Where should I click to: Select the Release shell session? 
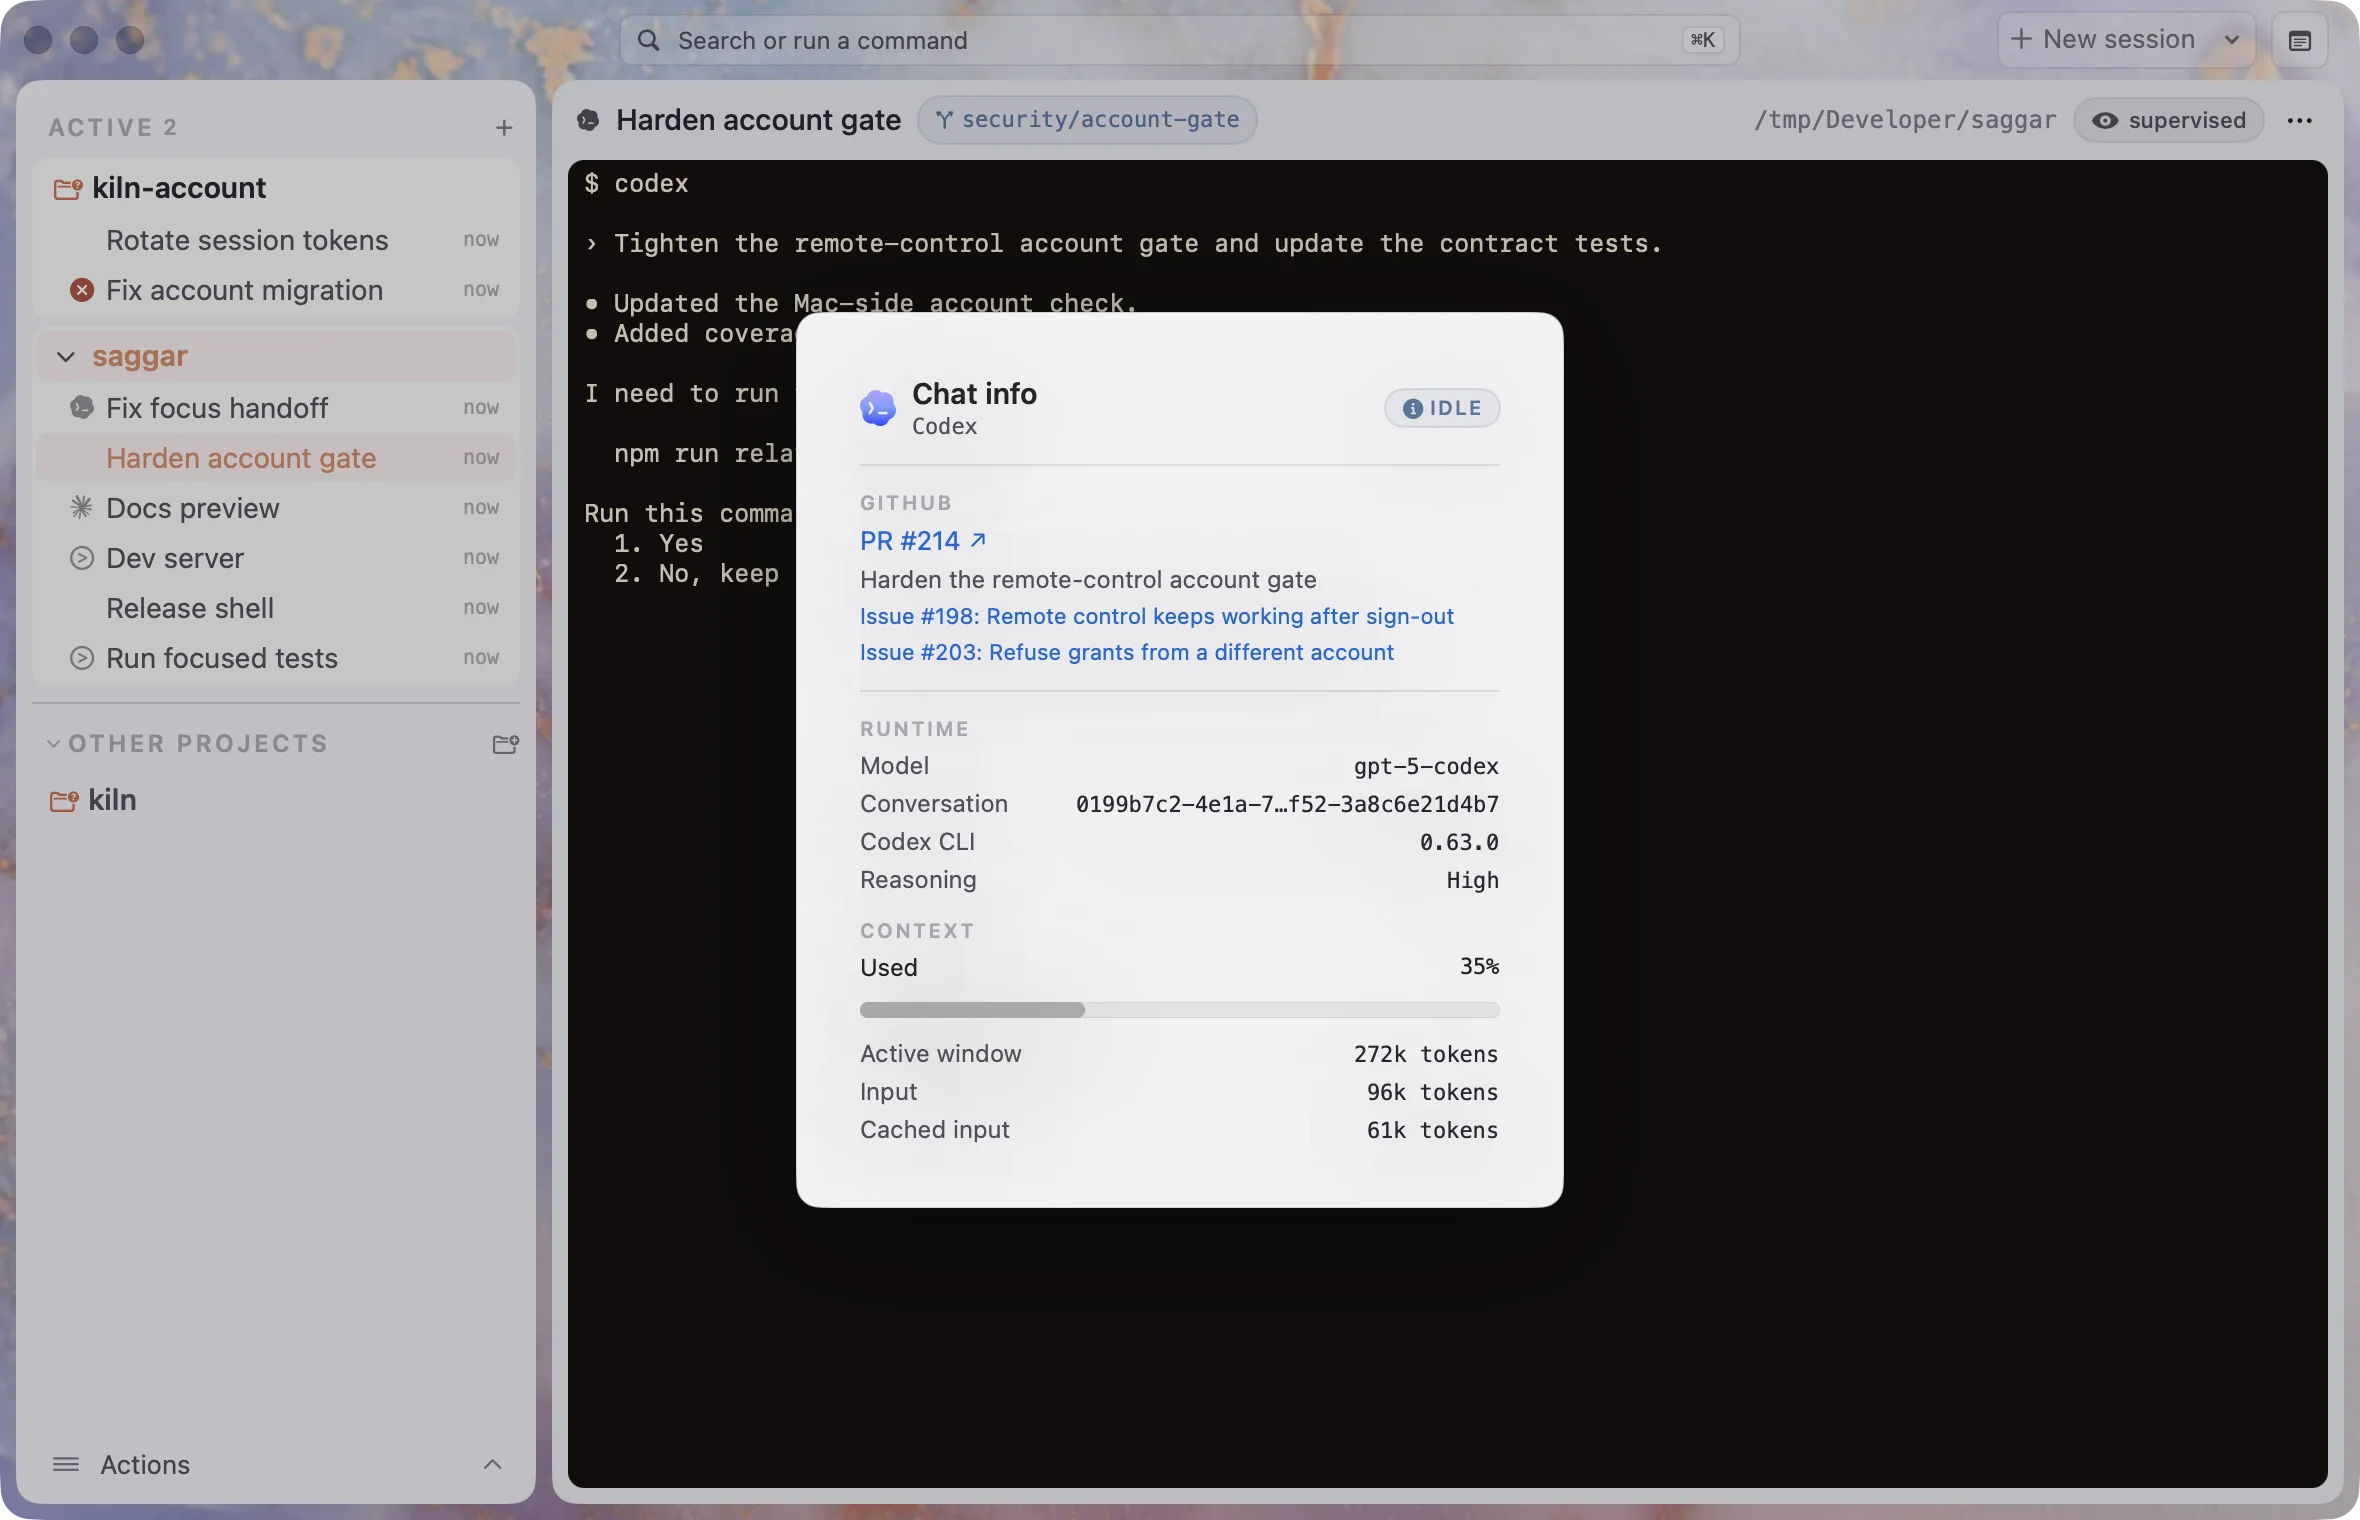point(276,608)
